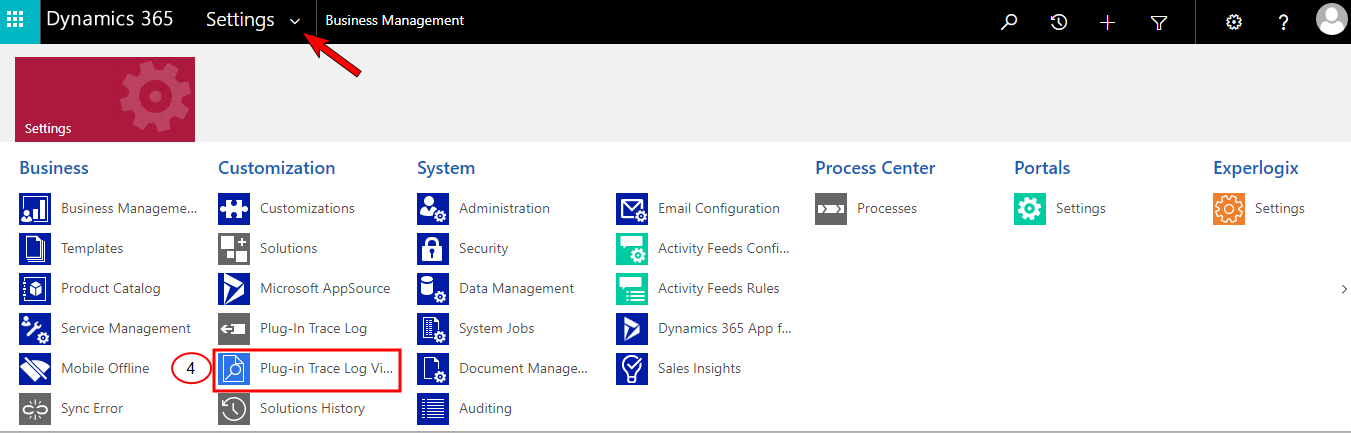1351x433 pixels.
Task: Open the gear options icon
Action: (1234, 22)
